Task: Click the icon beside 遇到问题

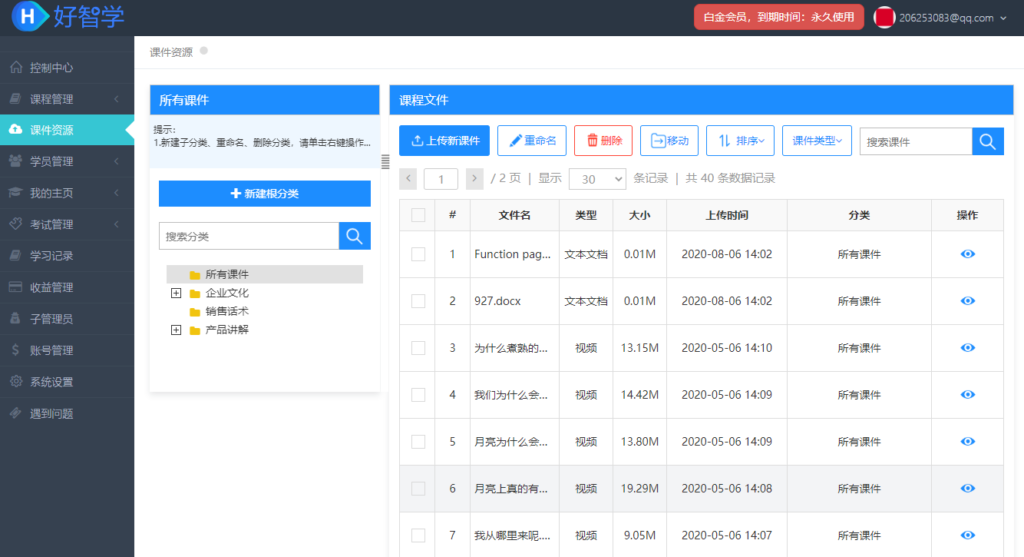Action: (16, 413)
